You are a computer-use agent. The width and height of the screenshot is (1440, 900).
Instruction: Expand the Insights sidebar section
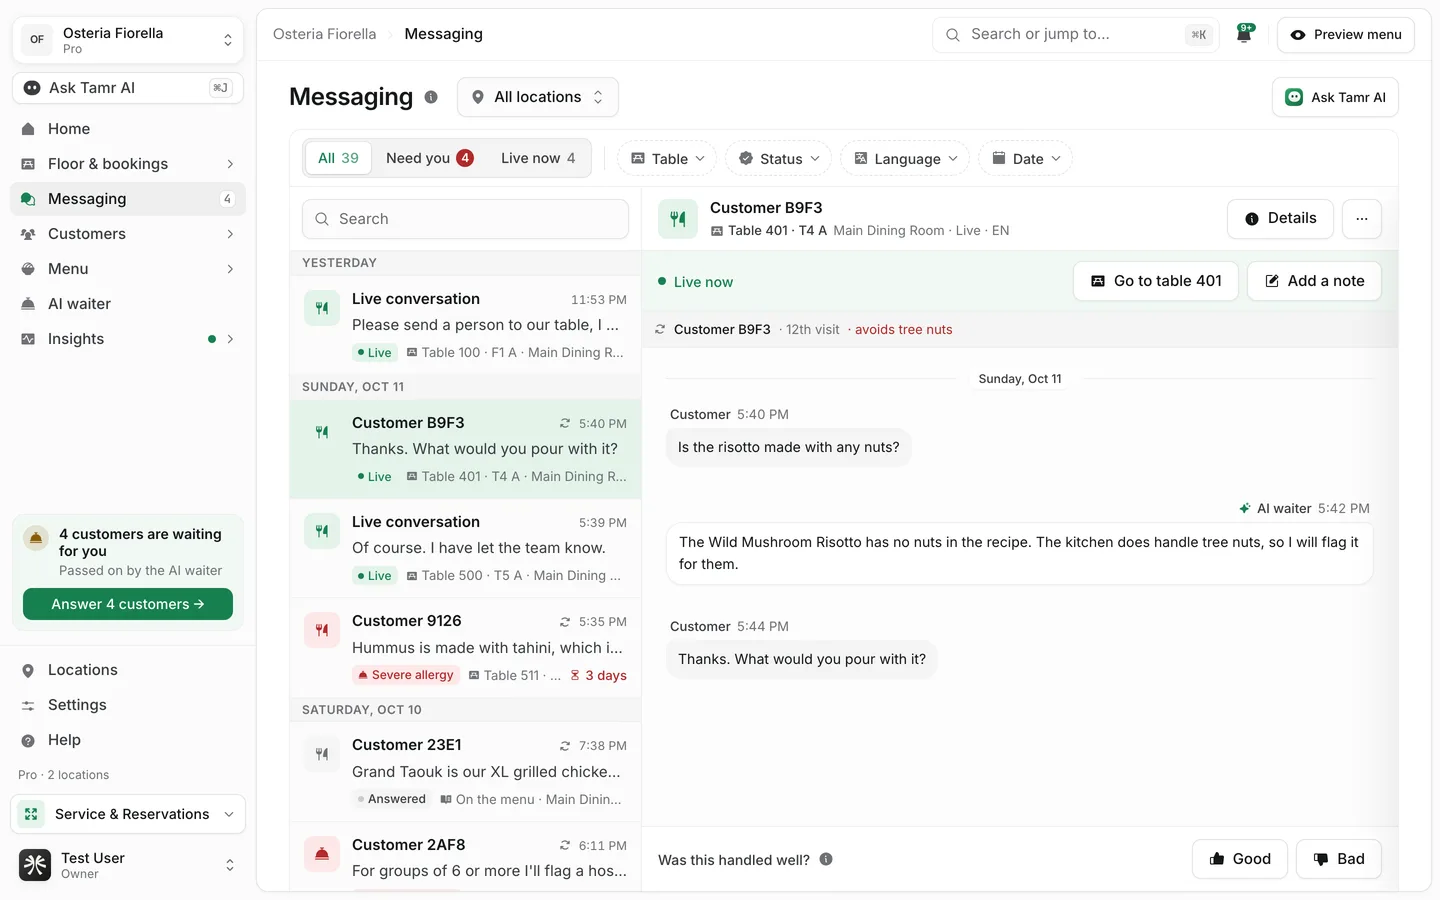coord(128,339)
